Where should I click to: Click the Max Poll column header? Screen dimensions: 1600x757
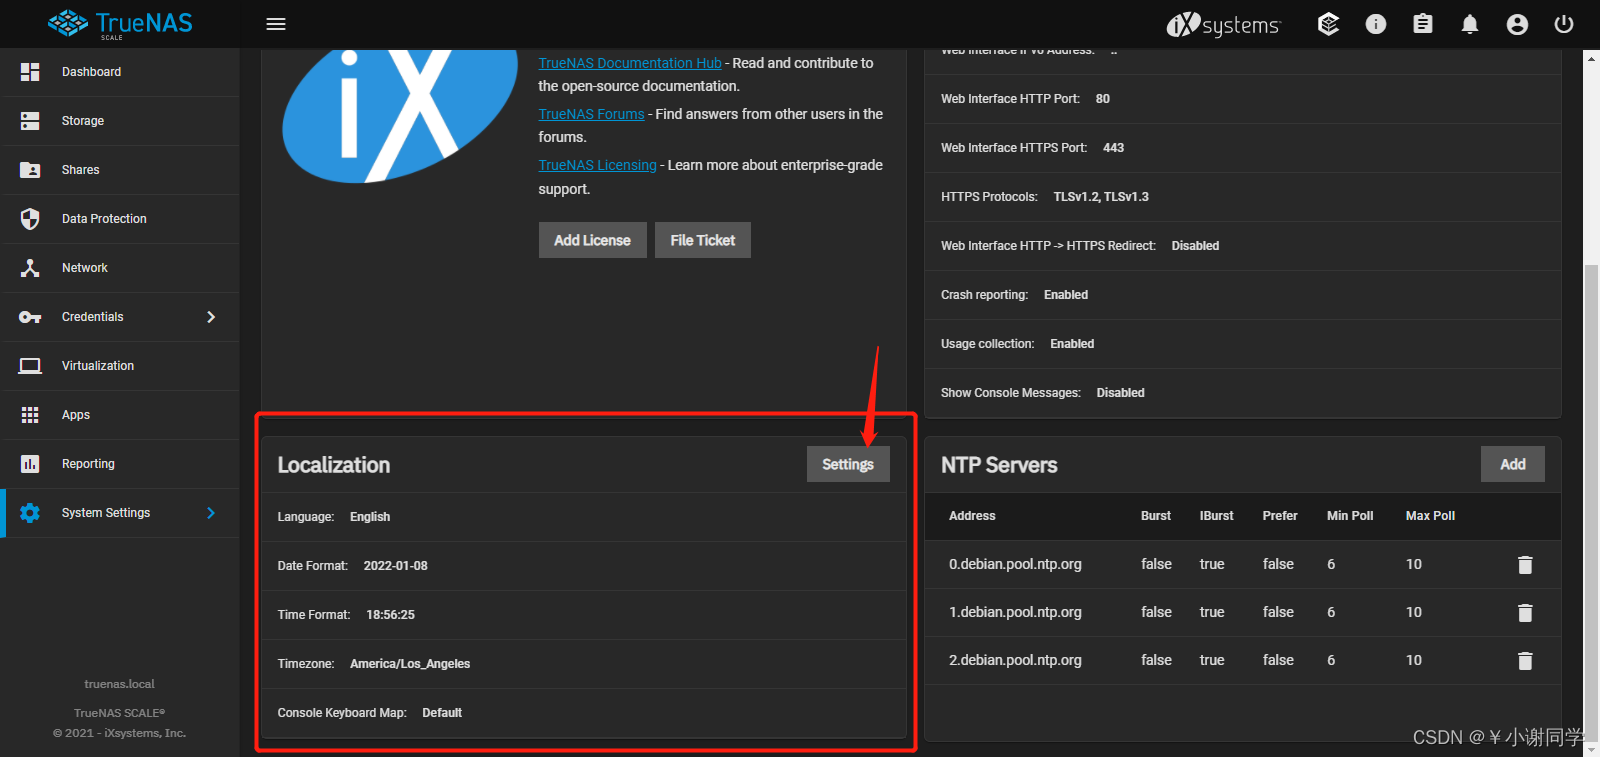1430,516
